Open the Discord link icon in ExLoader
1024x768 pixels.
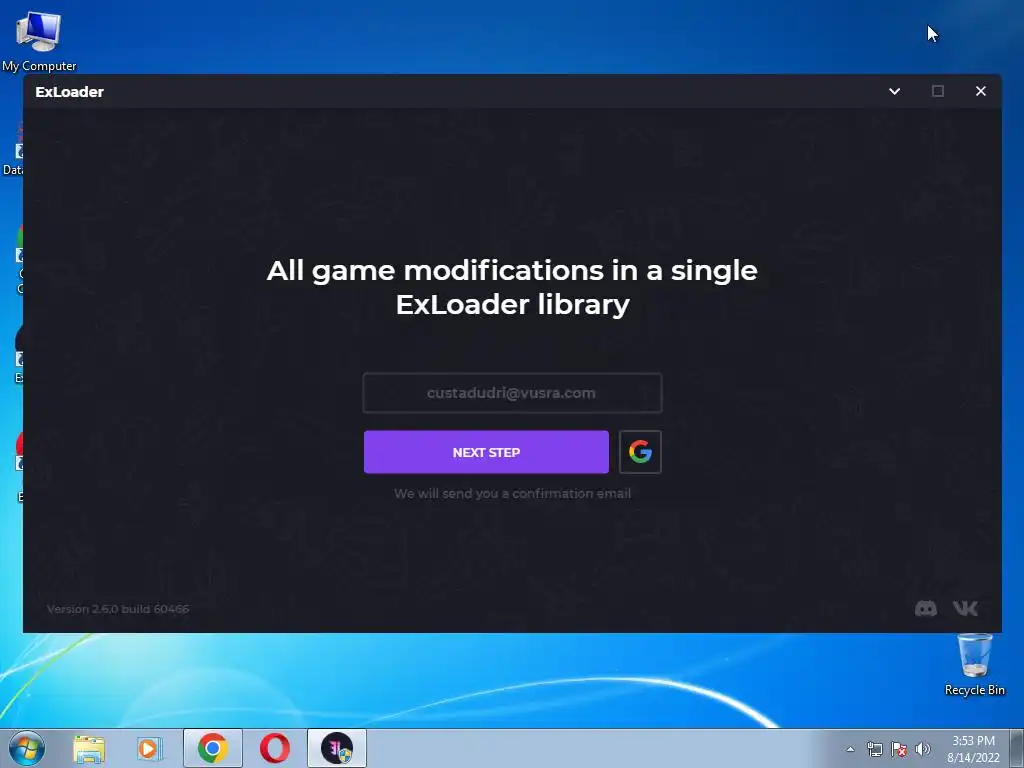[x=925, y=609]
